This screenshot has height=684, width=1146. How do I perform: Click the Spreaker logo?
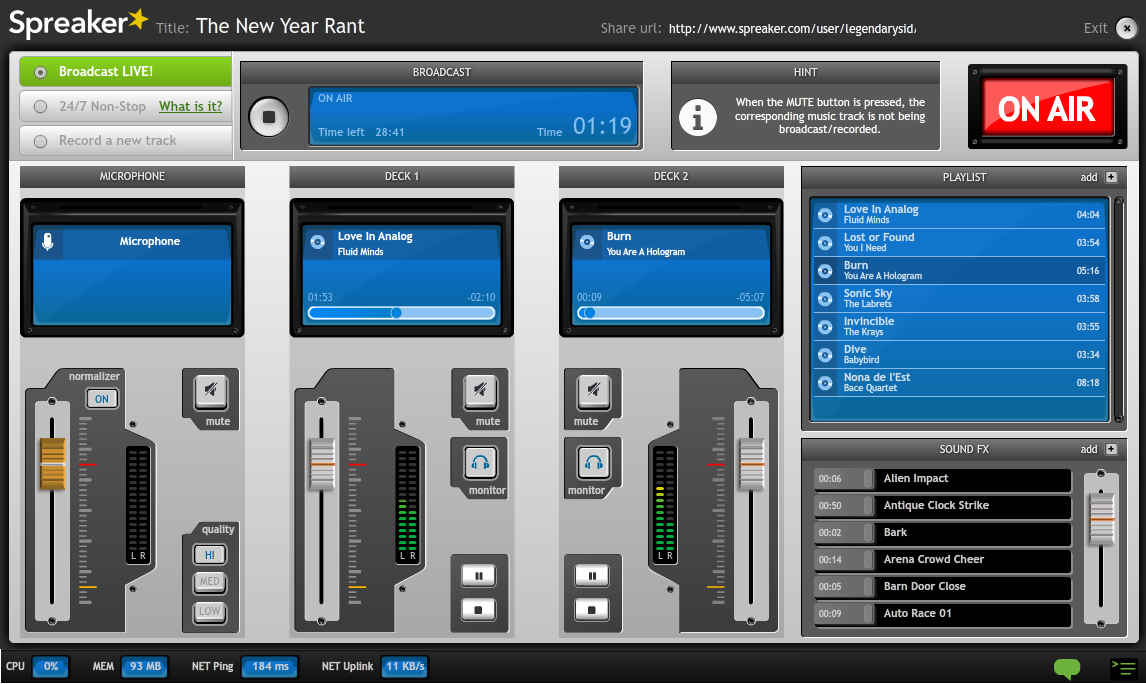78,23
